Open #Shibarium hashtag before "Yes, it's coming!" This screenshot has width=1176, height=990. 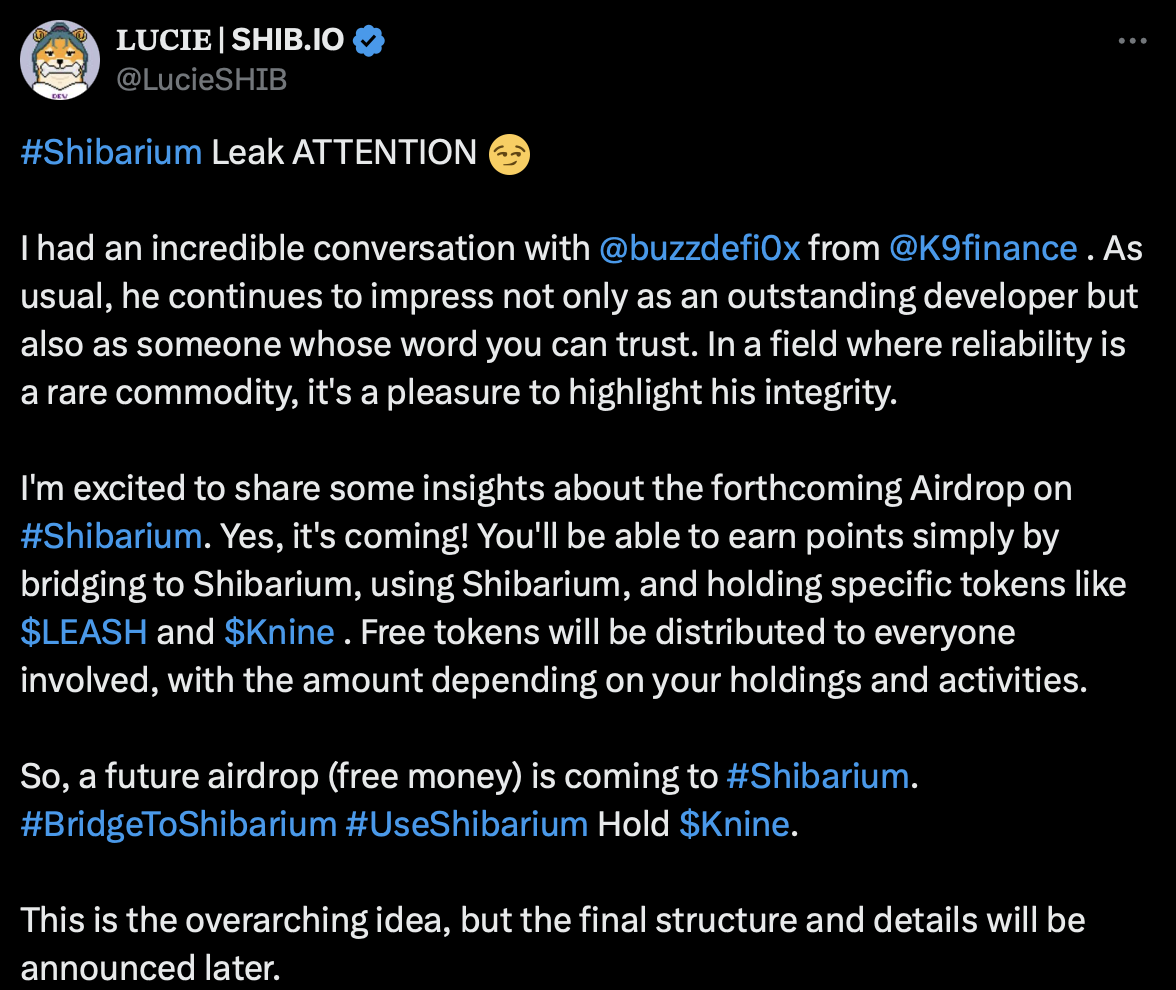pyautogui.click(x=111, y=537)
